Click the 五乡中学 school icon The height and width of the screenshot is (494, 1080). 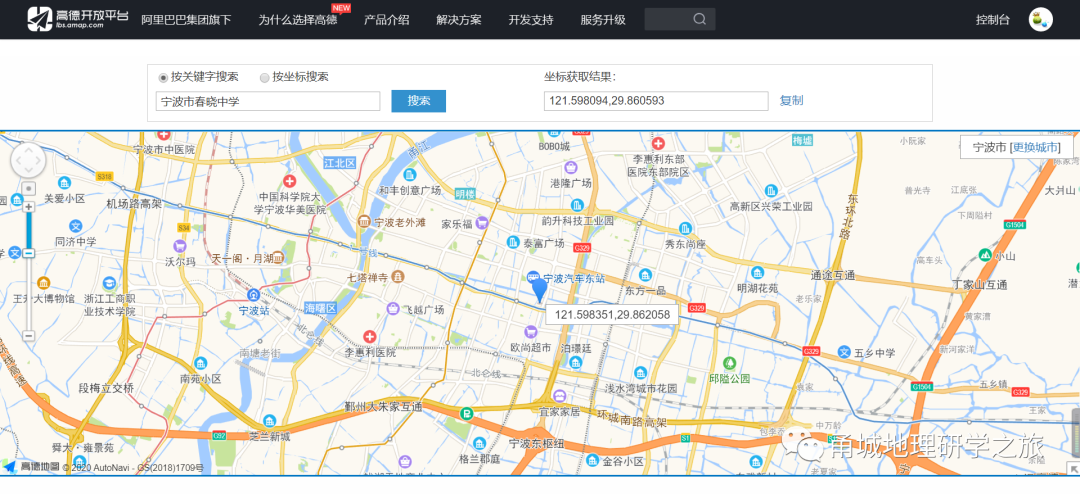pos(845,352)
